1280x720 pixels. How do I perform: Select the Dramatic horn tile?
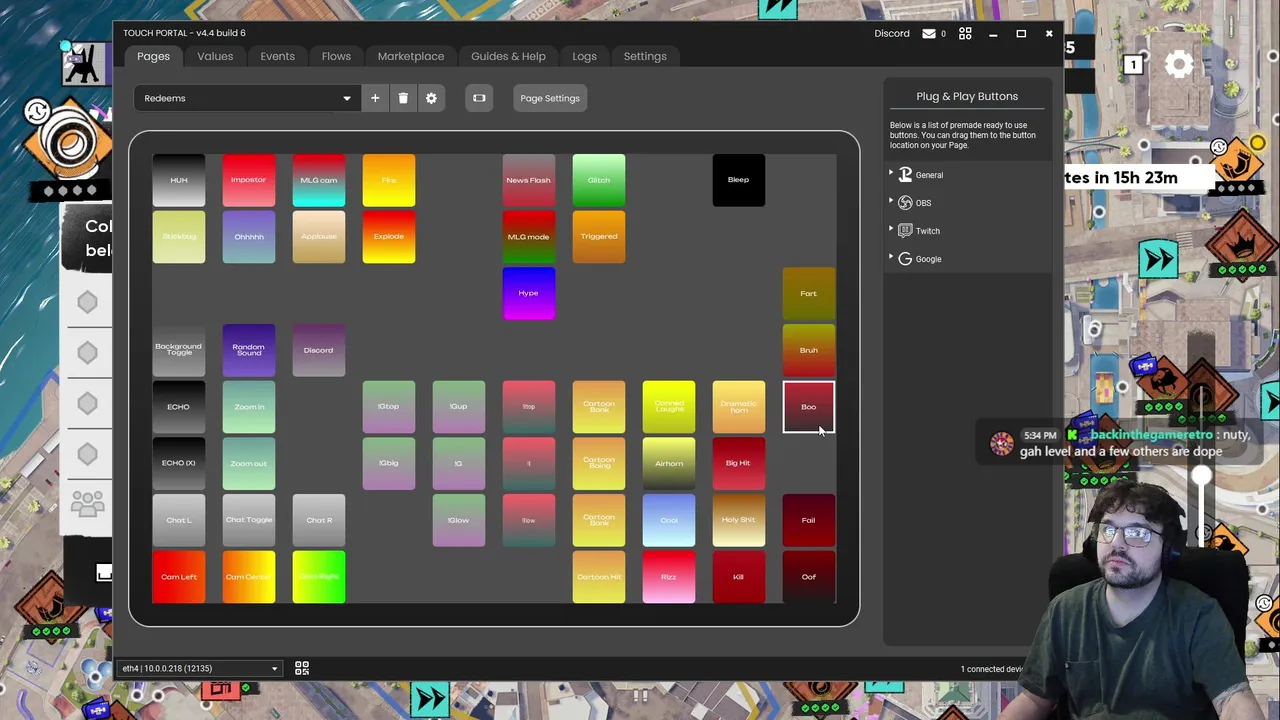[739, 407]
